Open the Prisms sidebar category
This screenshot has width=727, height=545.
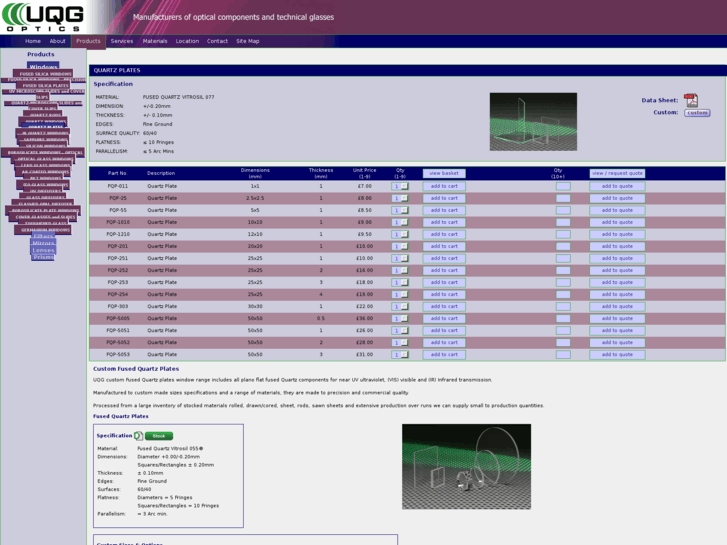click(x=43, y=257)
